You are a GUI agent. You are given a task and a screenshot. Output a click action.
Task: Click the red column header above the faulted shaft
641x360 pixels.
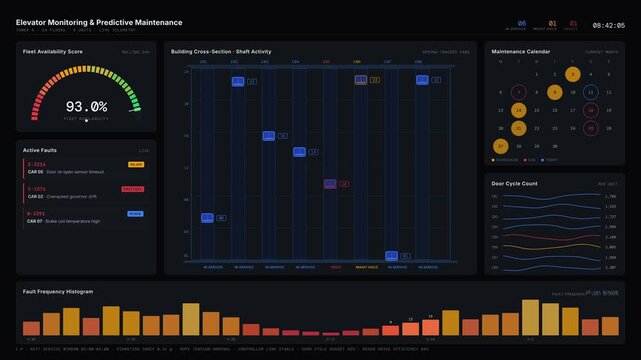tap(326, 62)
